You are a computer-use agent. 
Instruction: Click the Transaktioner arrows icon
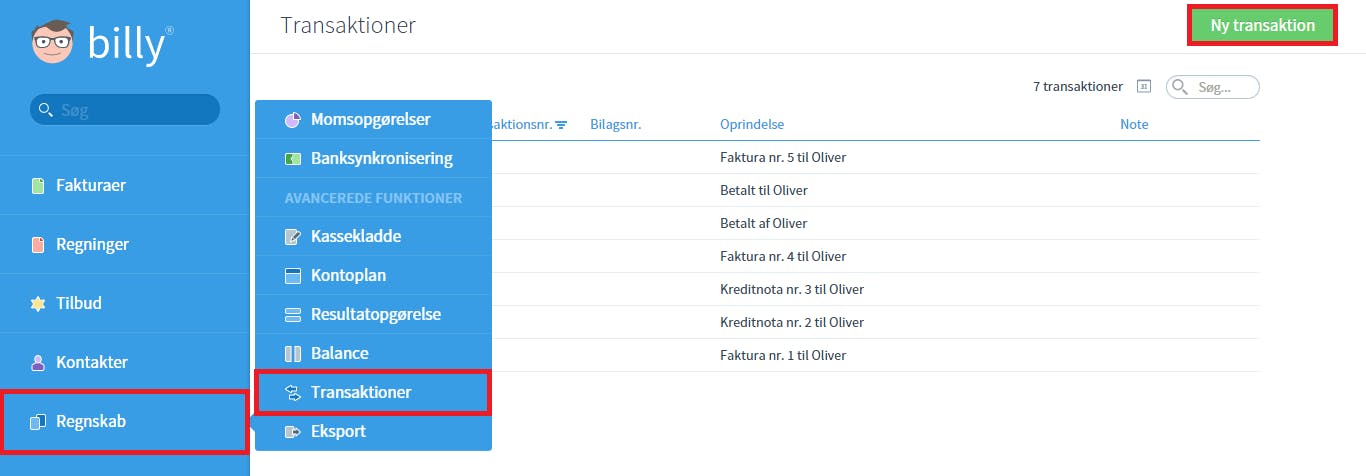(293, 393)
